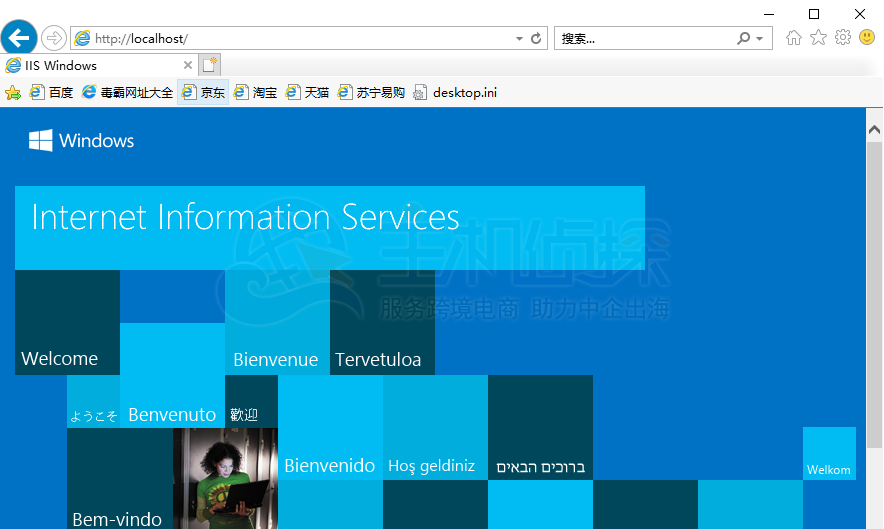
Task: Click the Forward navigation arrow
Action: pyautogui.click(x=53, y=38)
